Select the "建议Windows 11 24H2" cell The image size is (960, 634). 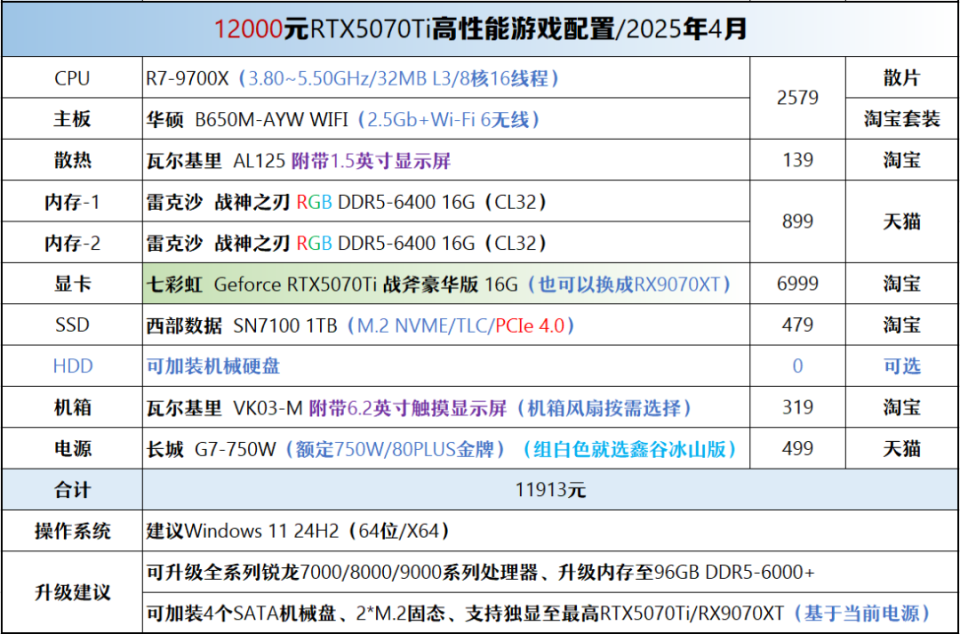click(x=550, y=531)
